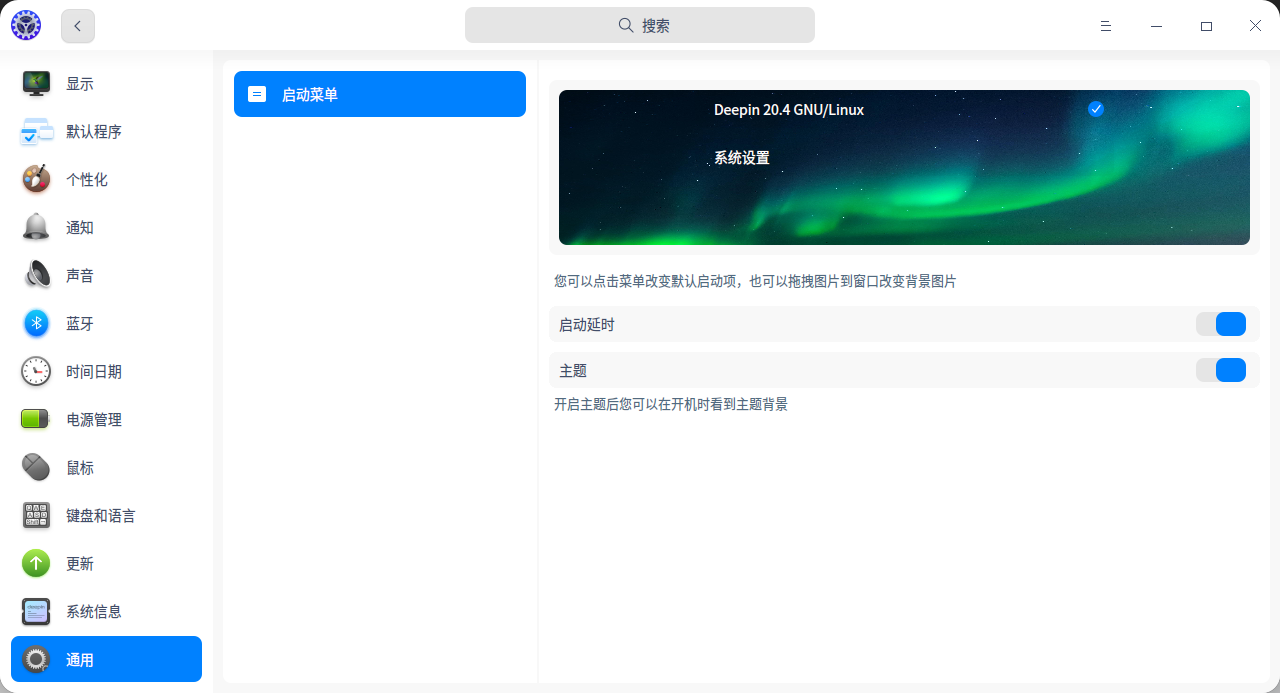Open the Date and Time clock icon
The image size is (1280, 693).
click(36, 372)
